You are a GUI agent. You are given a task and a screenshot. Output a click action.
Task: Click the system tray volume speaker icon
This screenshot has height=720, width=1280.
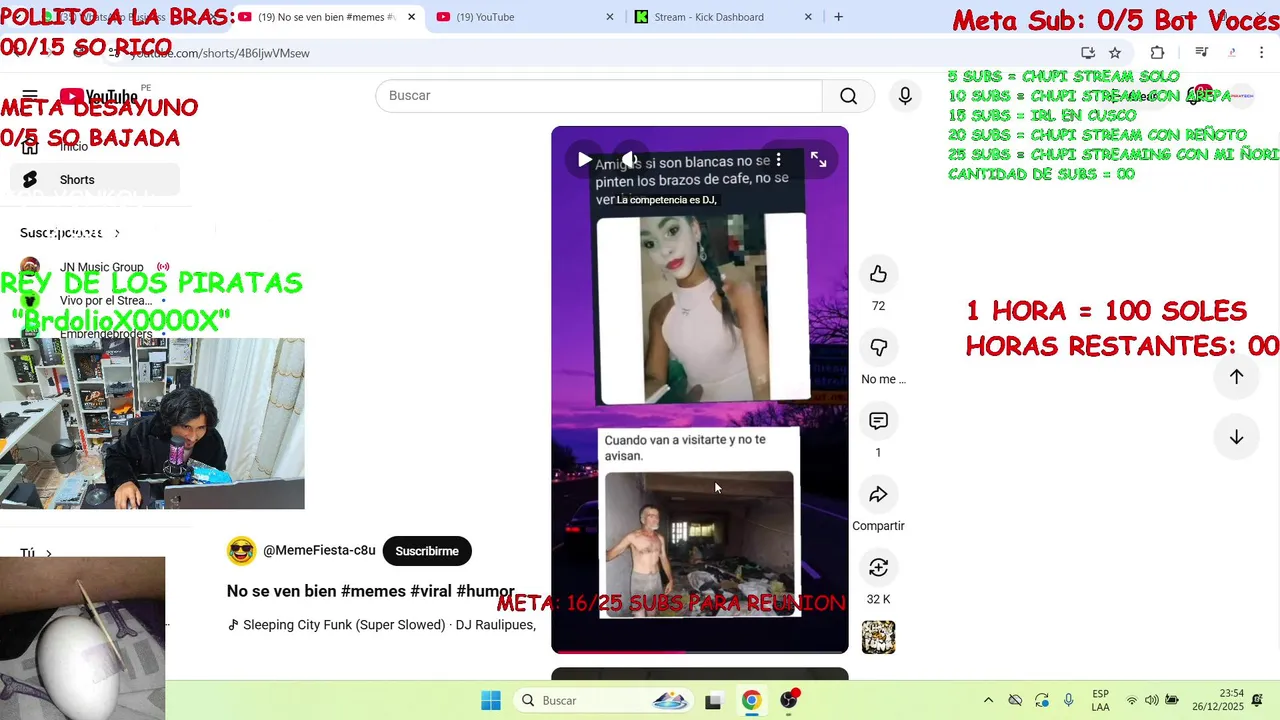1152,701
